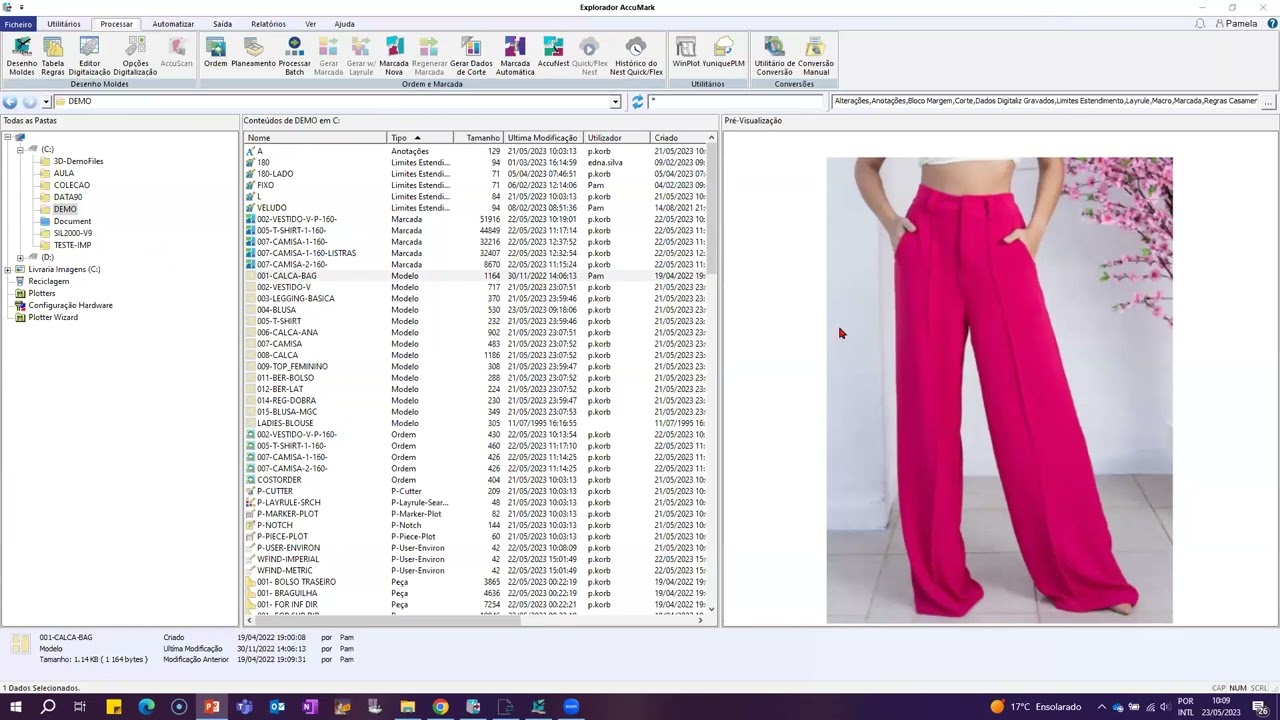Screen dimensions: 1280x720
Task: Click the refresh icon beside the path bar
Action: coord(637,102)
